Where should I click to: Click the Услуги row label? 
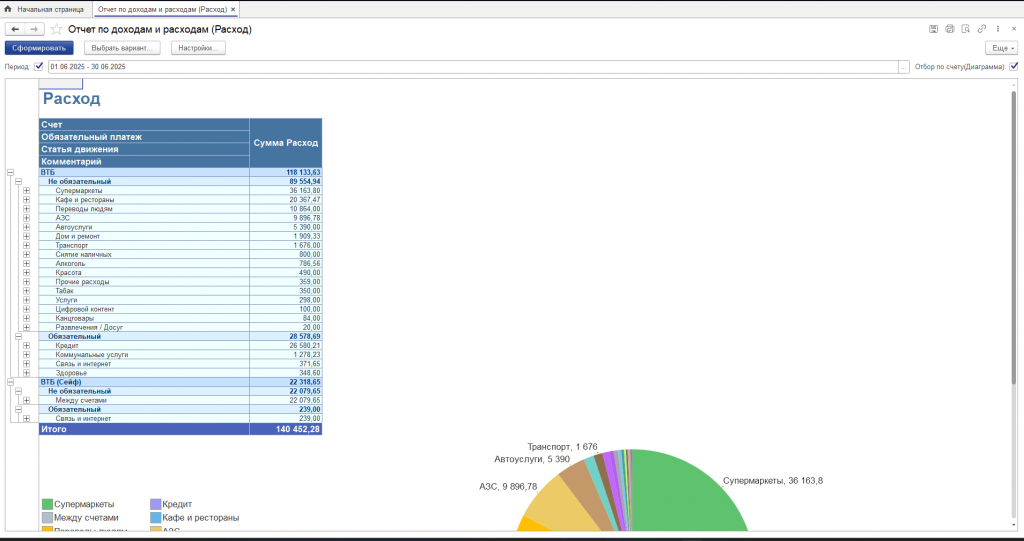66,300
